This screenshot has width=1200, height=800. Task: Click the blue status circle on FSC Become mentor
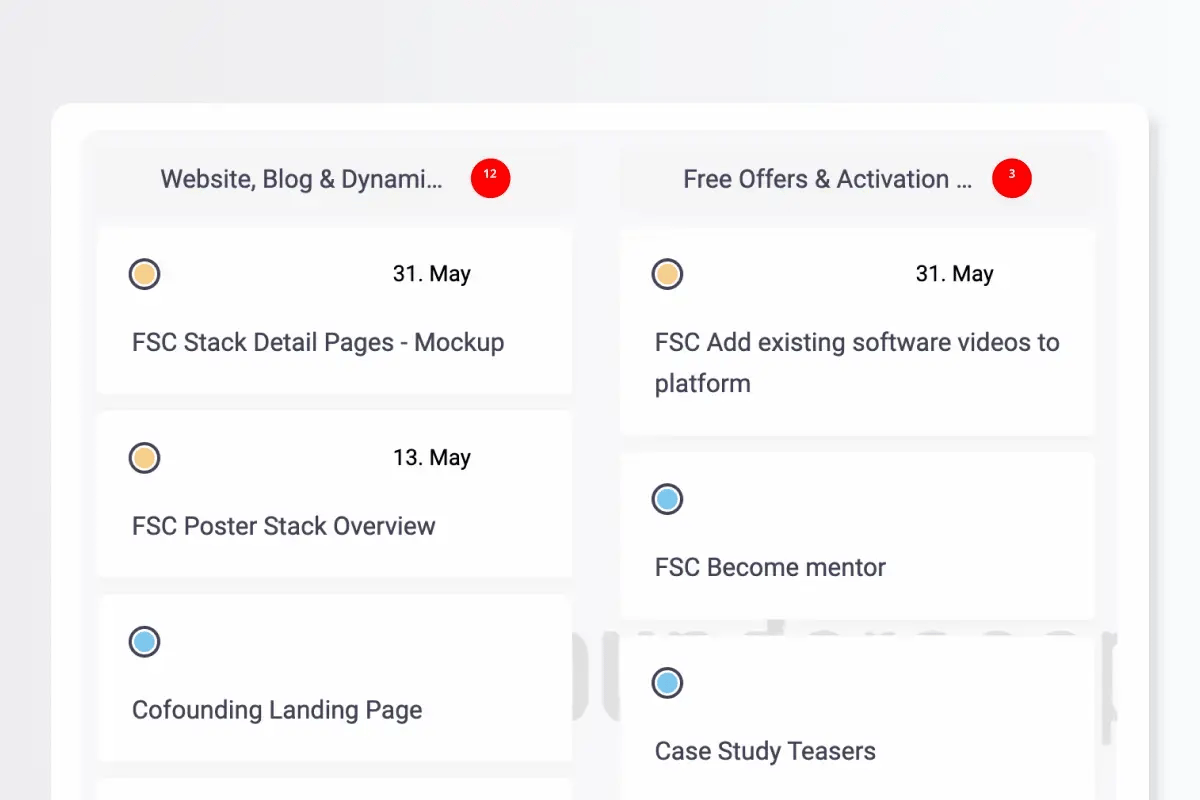click(667, 499)
